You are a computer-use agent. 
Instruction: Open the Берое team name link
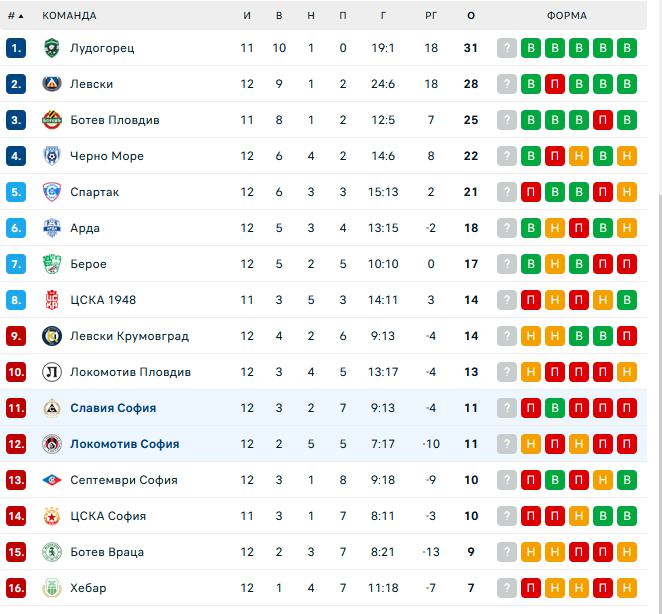(x=88, y=264)
